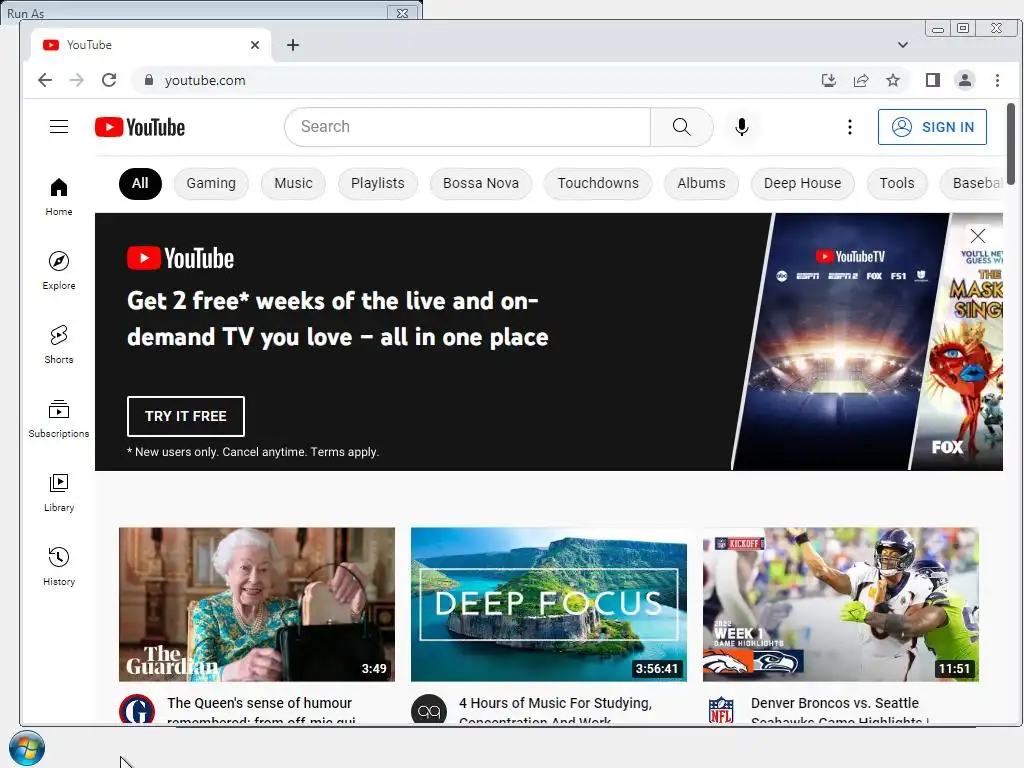Viewport: 1024px width, 768px height.
Task: Click the browser forward arrow
Action: [x=76, y=80]
